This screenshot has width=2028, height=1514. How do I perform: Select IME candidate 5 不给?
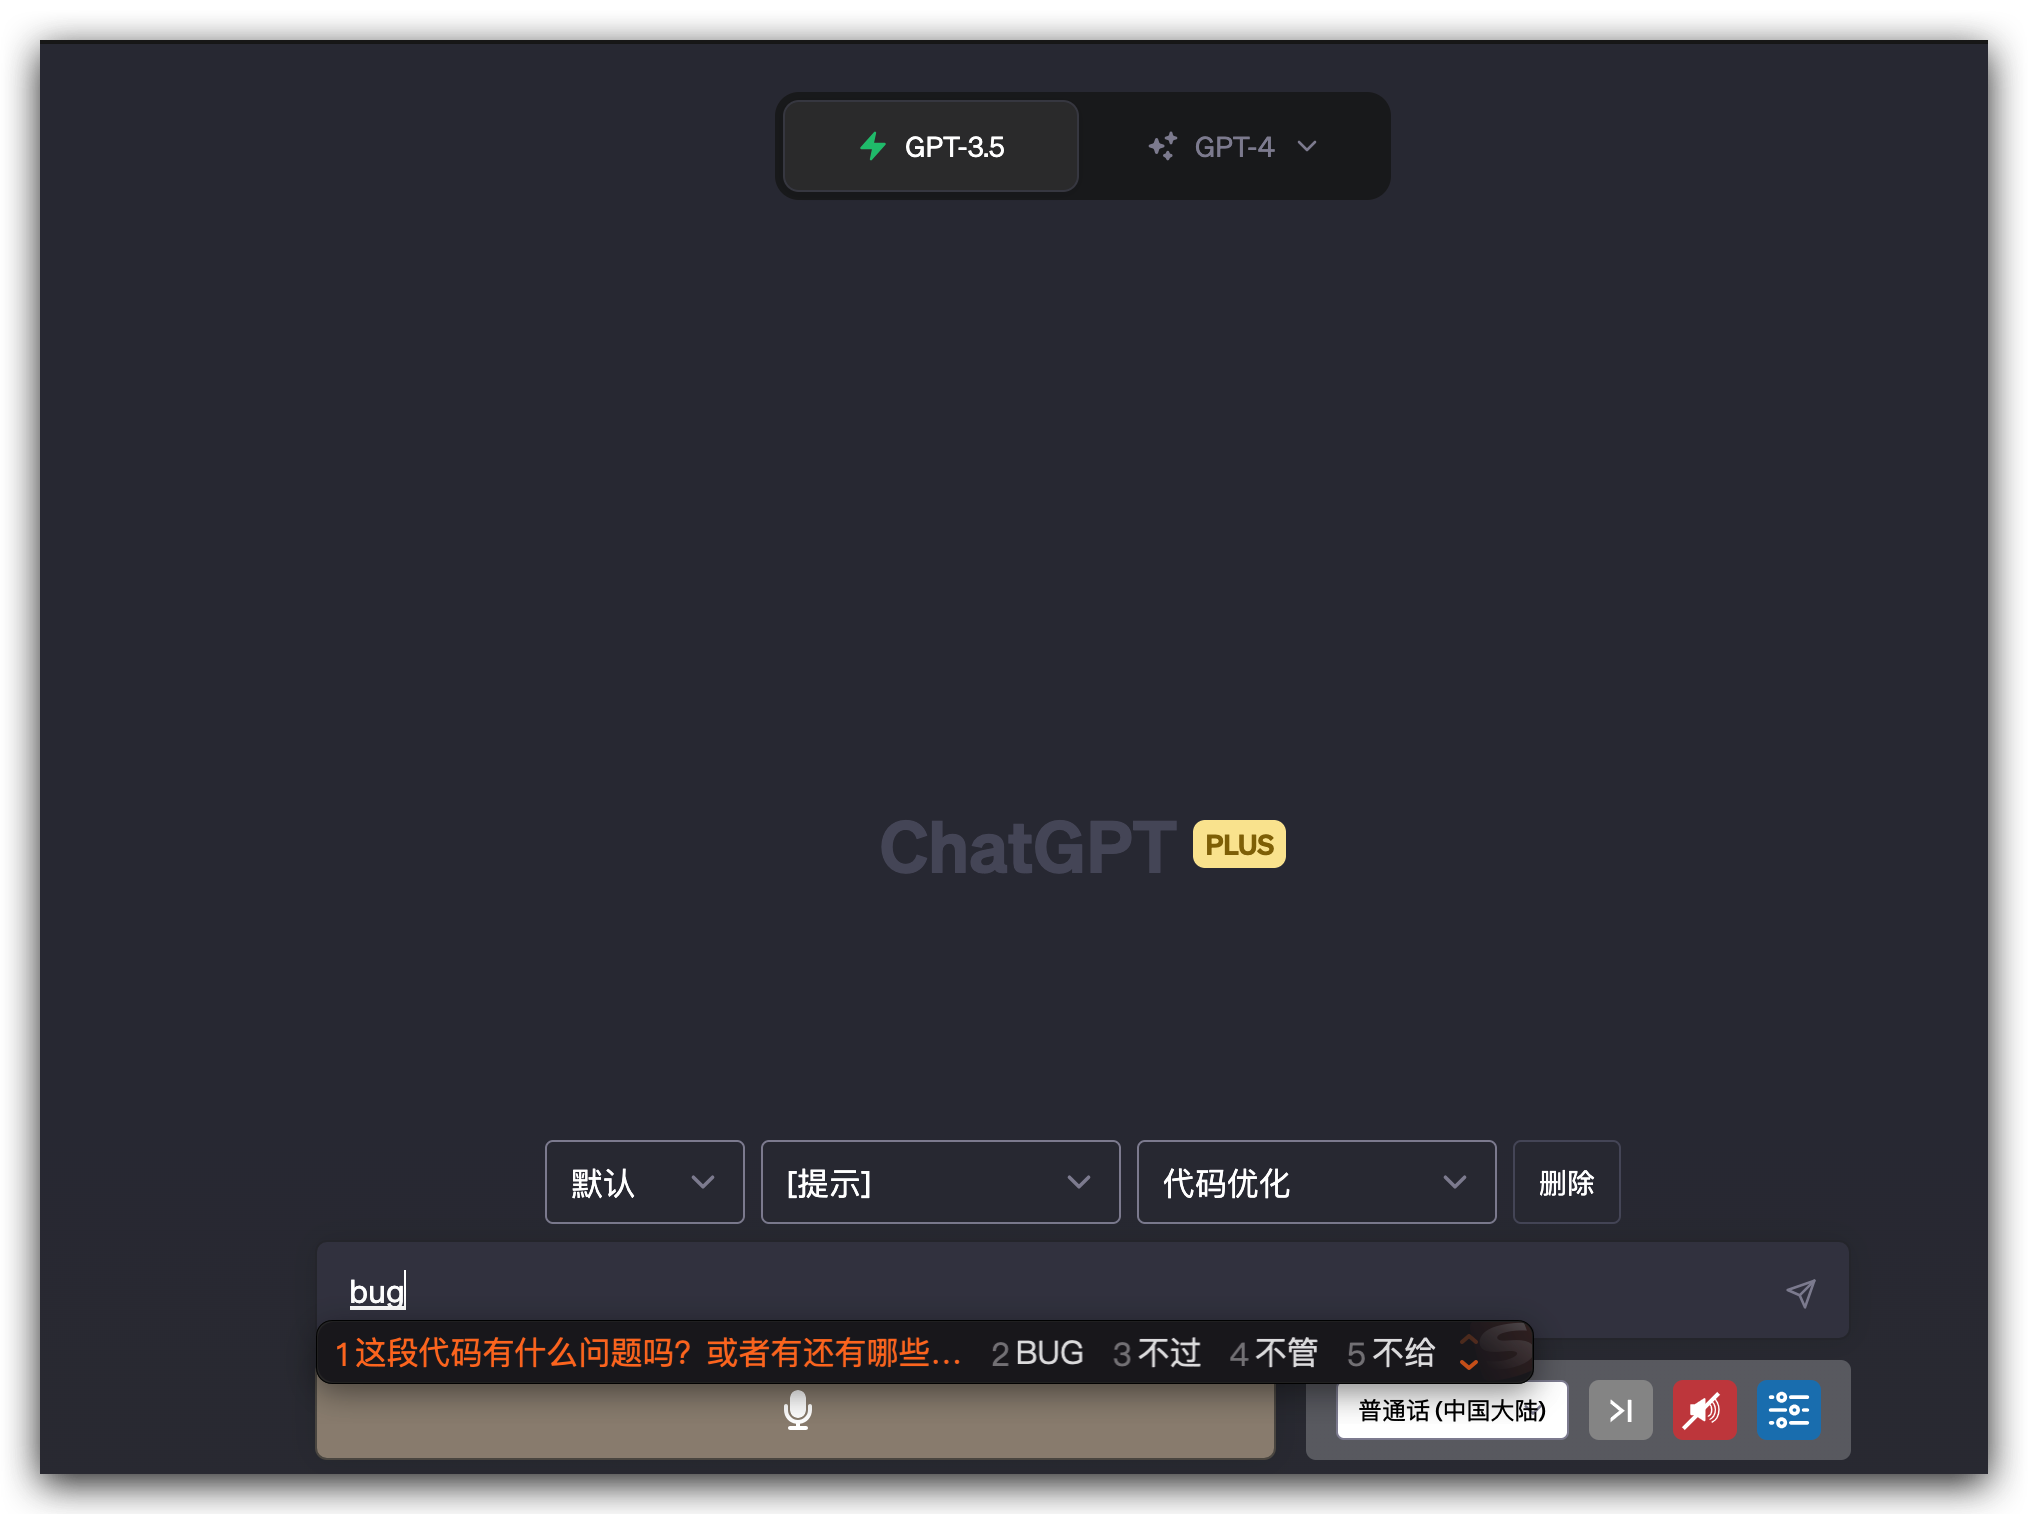tap(1391, 1353)
